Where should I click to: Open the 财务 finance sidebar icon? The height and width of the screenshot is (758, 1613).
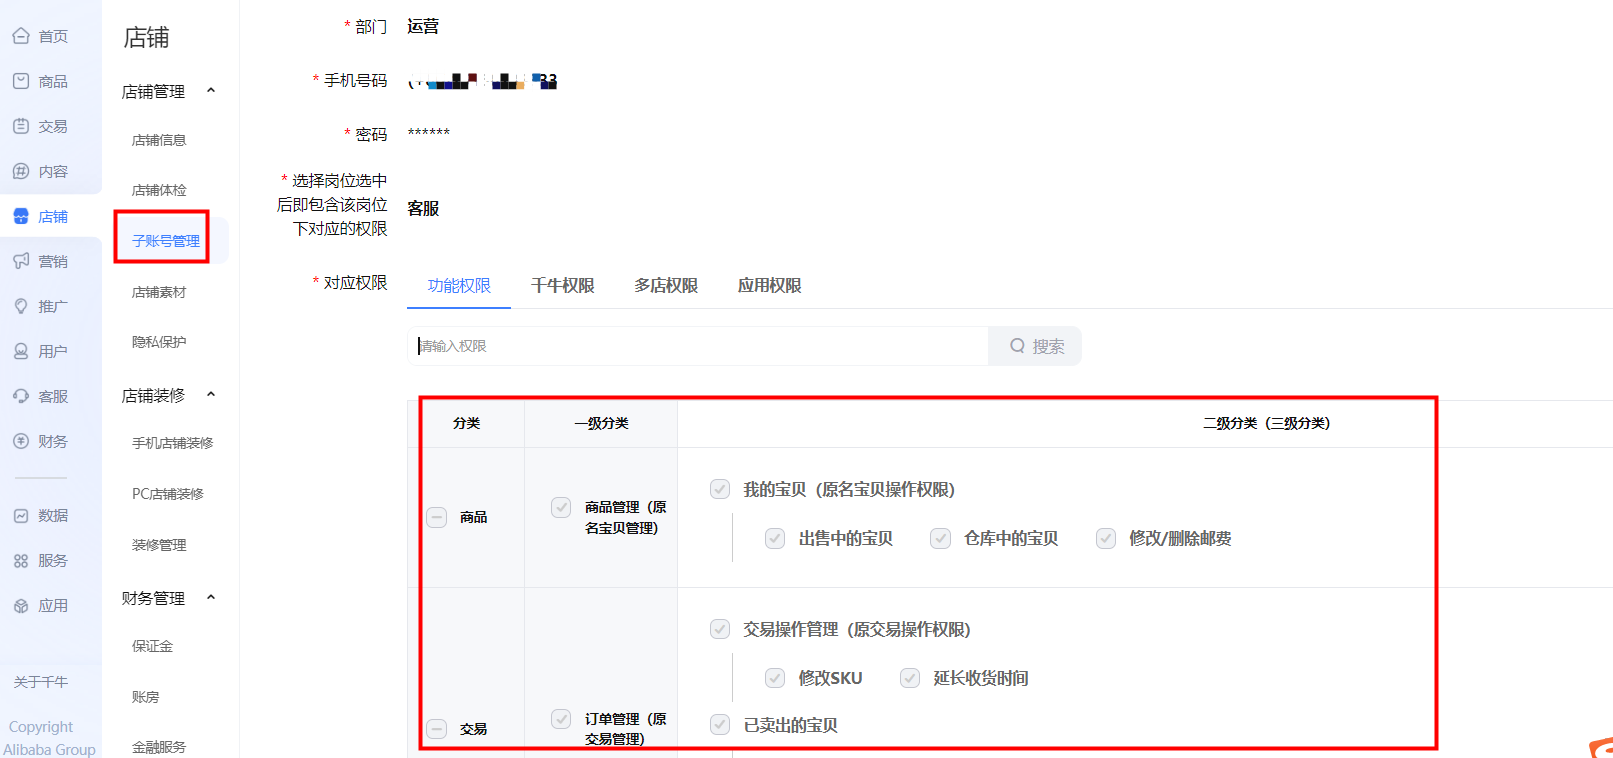[21, 441]
